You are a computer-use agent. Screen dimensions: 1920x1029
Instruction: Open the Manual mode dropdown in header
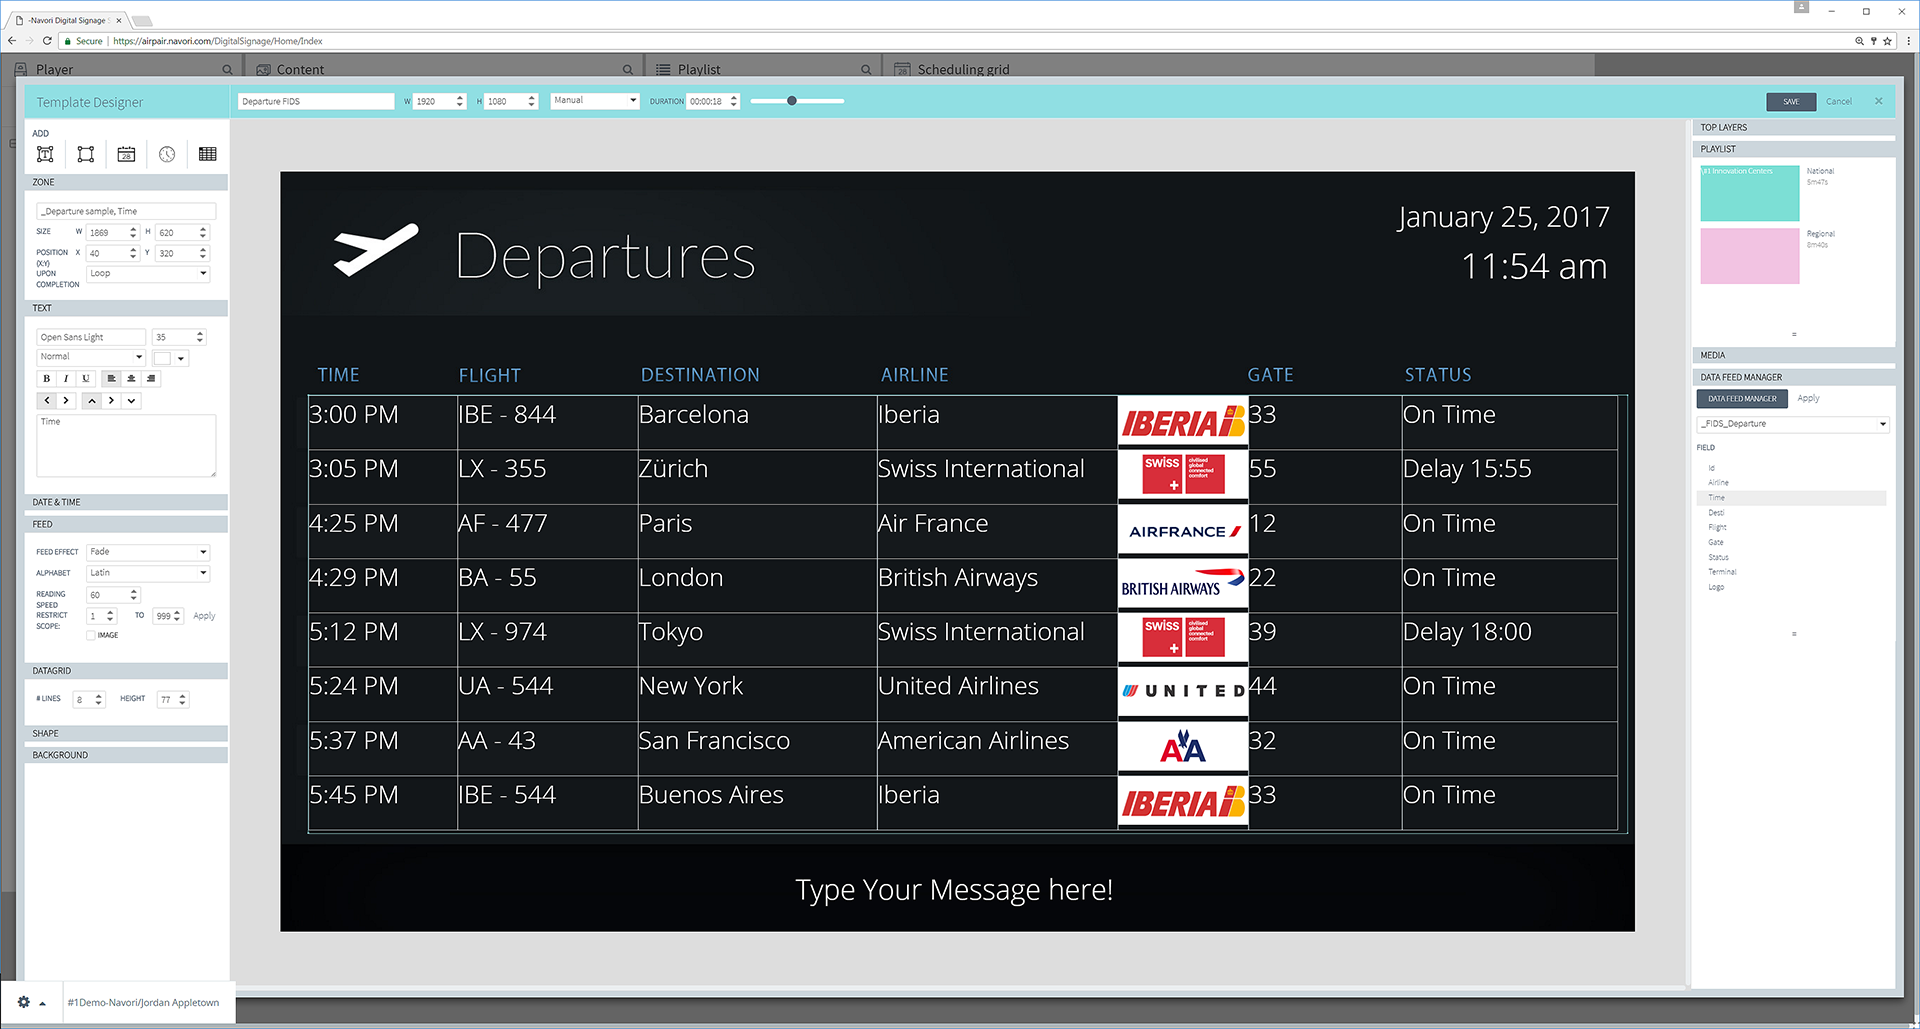click(595, 101)
